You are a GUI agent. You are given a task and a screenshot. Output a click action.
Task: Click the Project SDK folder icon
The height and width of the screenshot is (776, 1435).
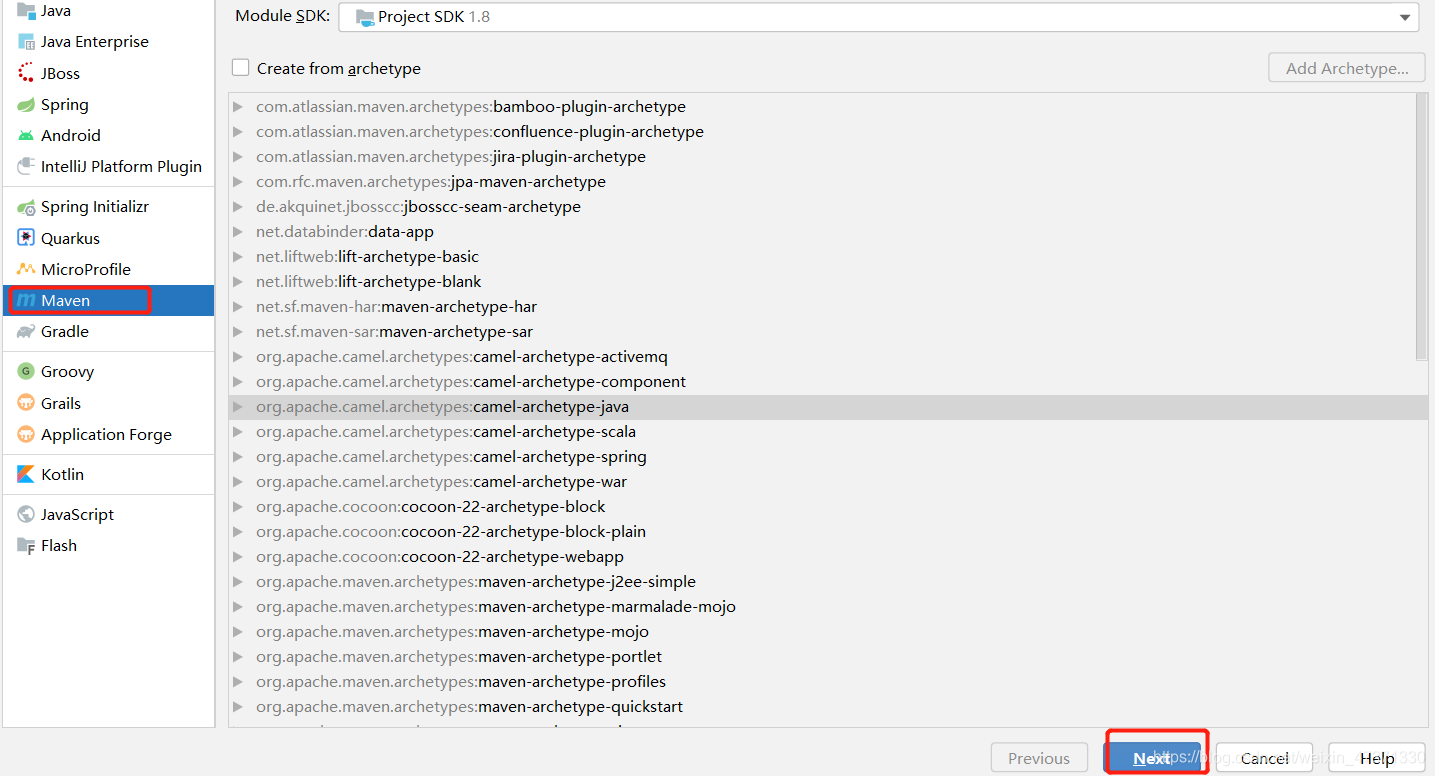point(364,17)
